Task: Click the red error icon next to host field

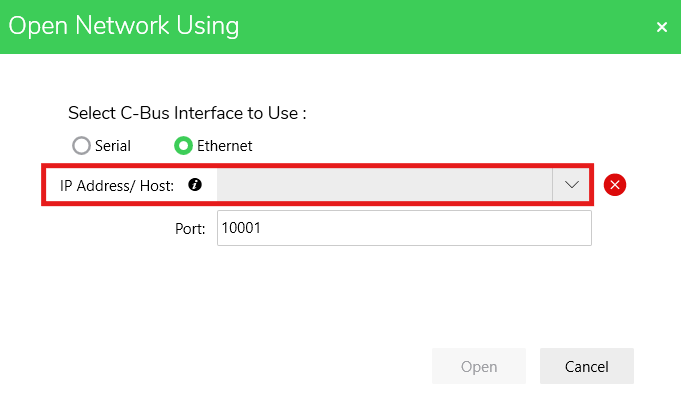Action: pos(615,185)
